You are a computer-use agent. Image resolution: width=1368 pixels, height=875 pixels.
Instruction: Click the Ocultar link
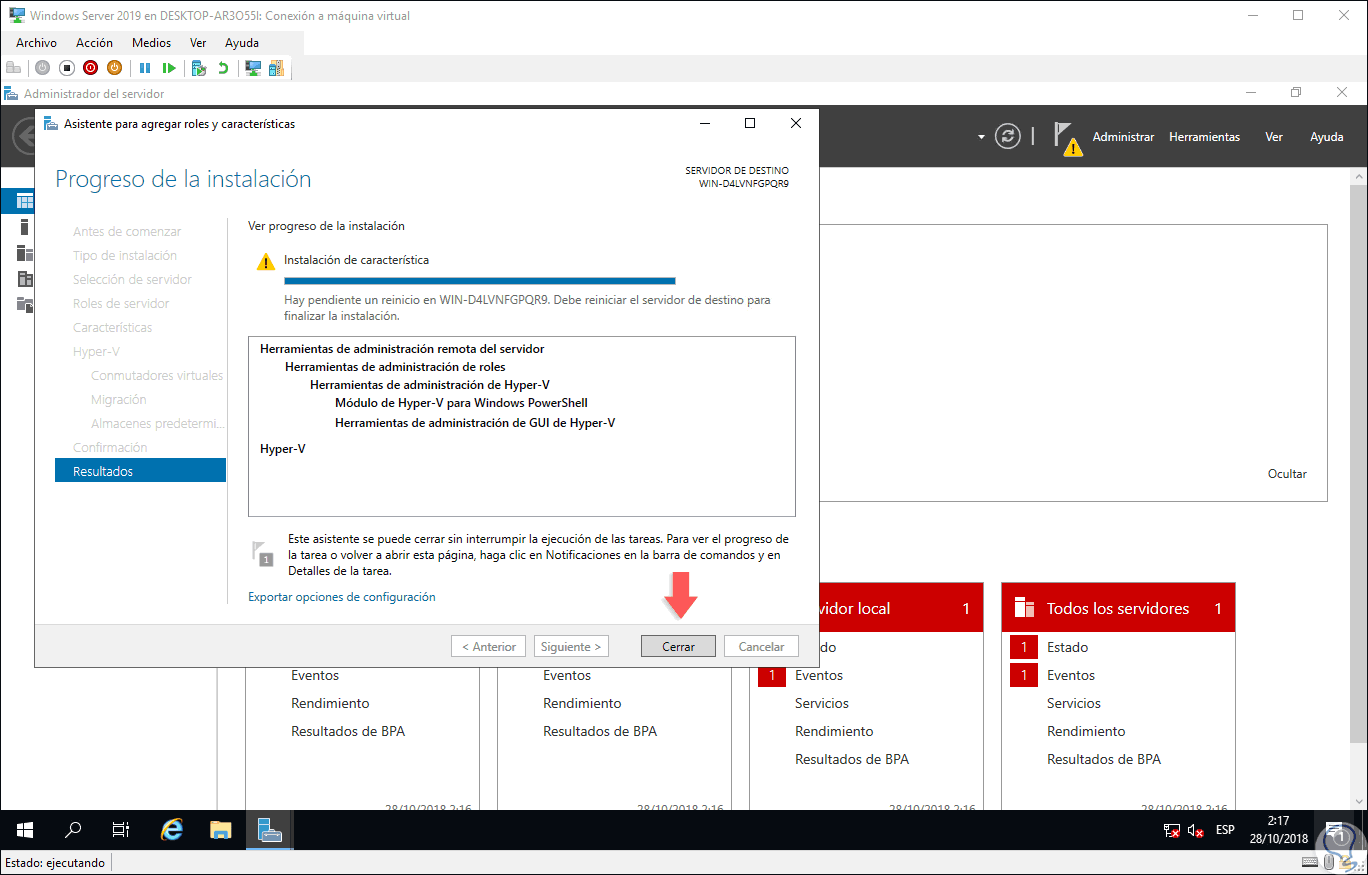click(x=1287, y=474)
